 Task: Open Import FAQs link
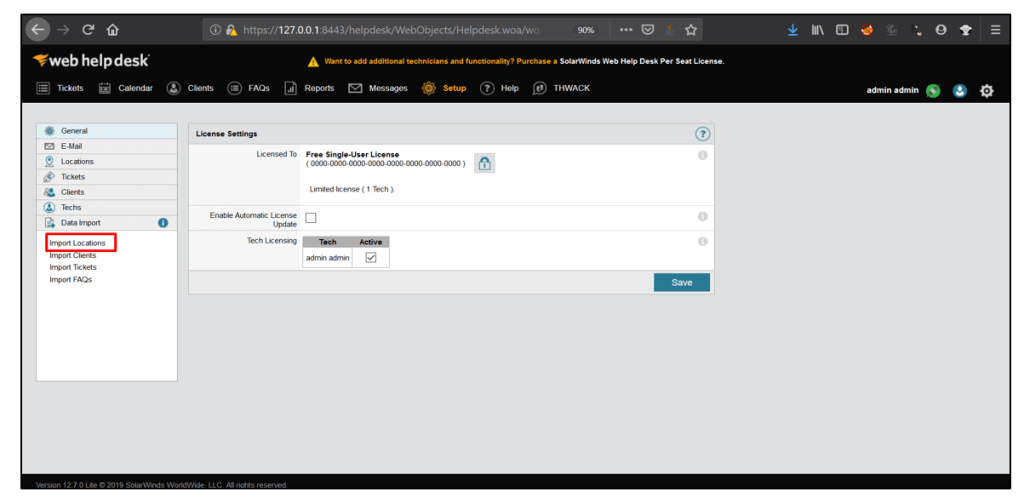coord(71,280)
